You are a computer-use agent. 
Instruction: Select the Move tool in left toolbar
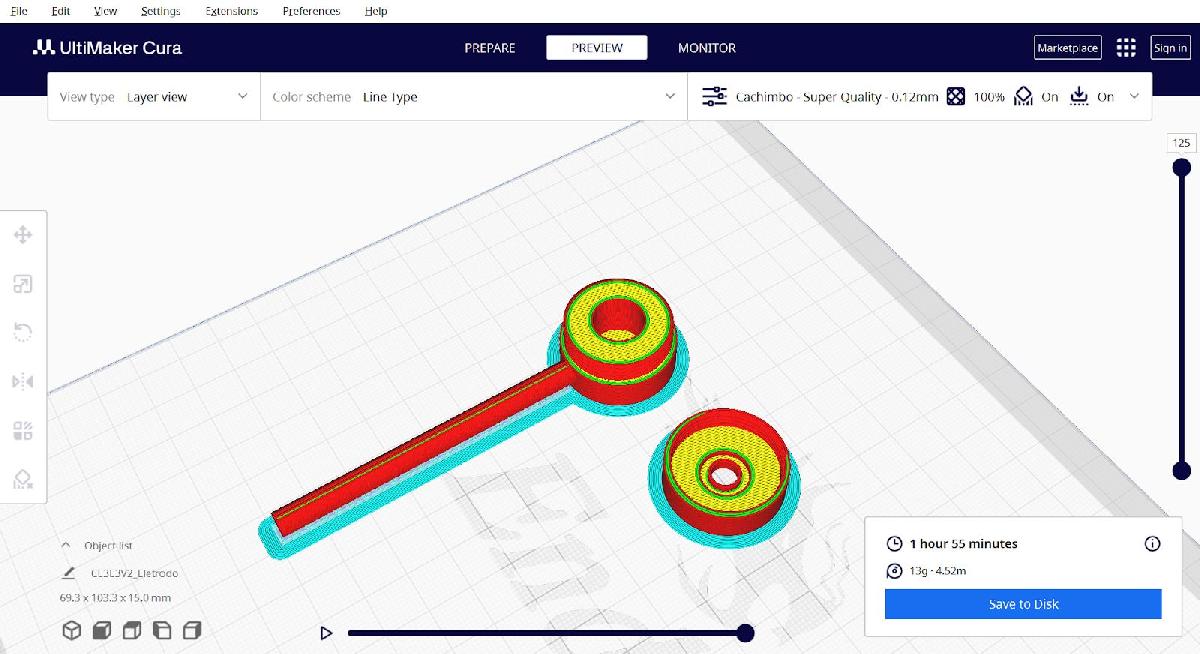point(23,235)
